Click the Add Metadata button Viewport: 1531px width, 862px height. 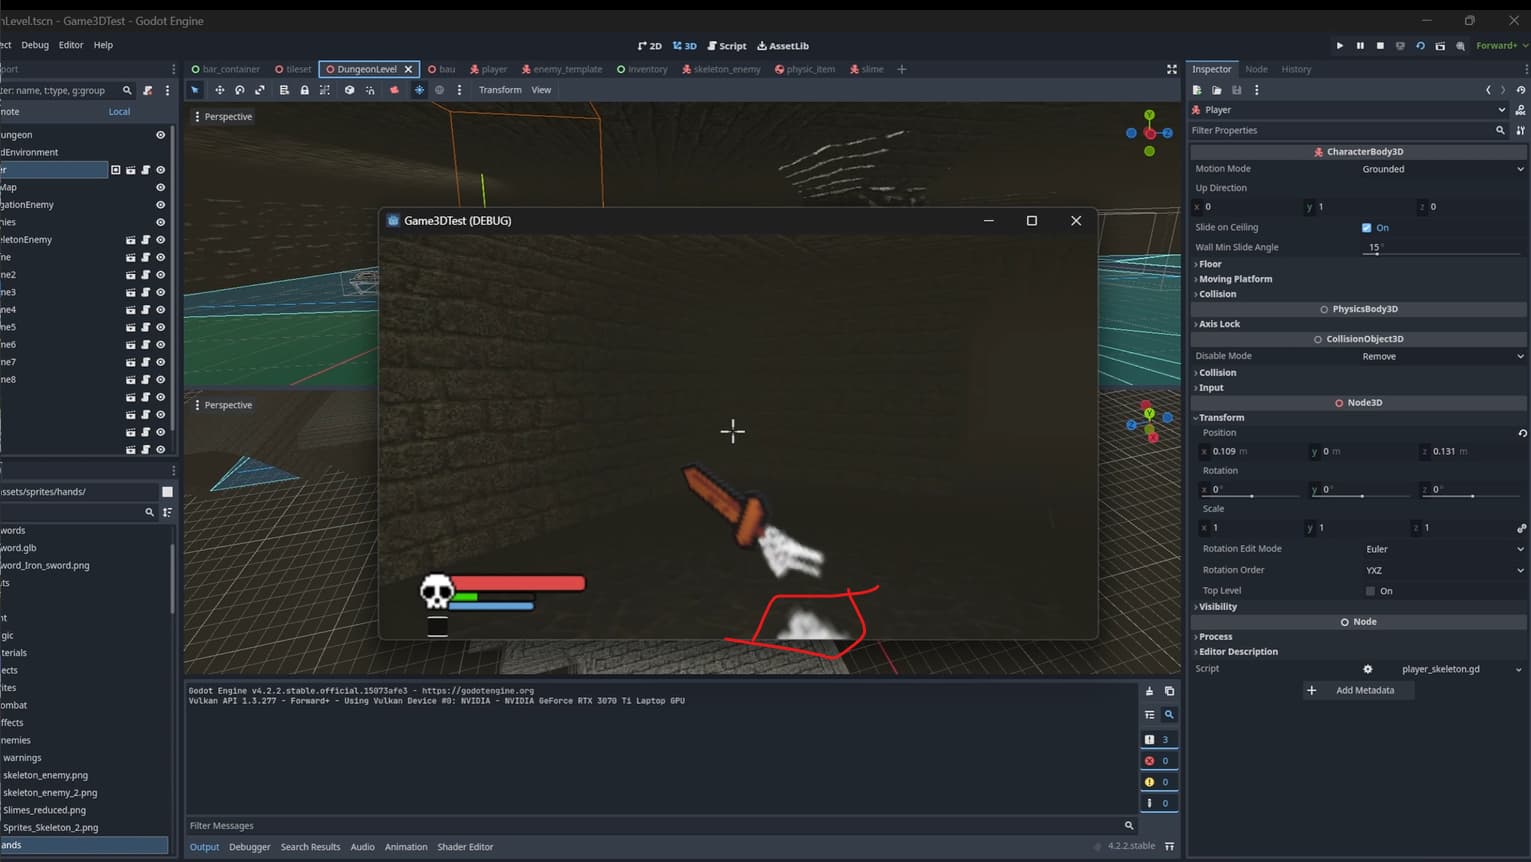click(x=1358, y=690)
